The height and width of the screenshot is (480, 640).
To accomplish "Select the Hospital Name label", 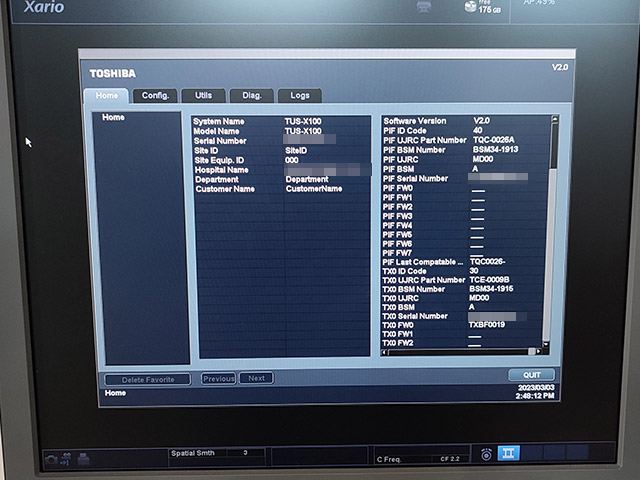I will (222, 170).
